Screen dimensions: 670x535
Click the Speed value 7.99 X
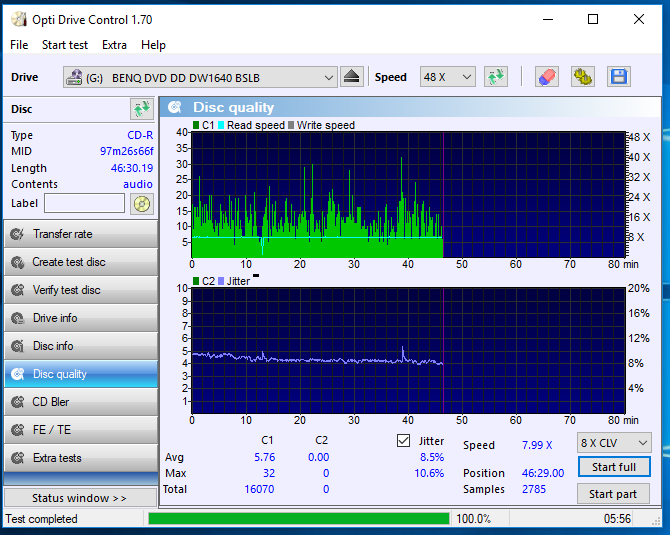pos(537,445)
